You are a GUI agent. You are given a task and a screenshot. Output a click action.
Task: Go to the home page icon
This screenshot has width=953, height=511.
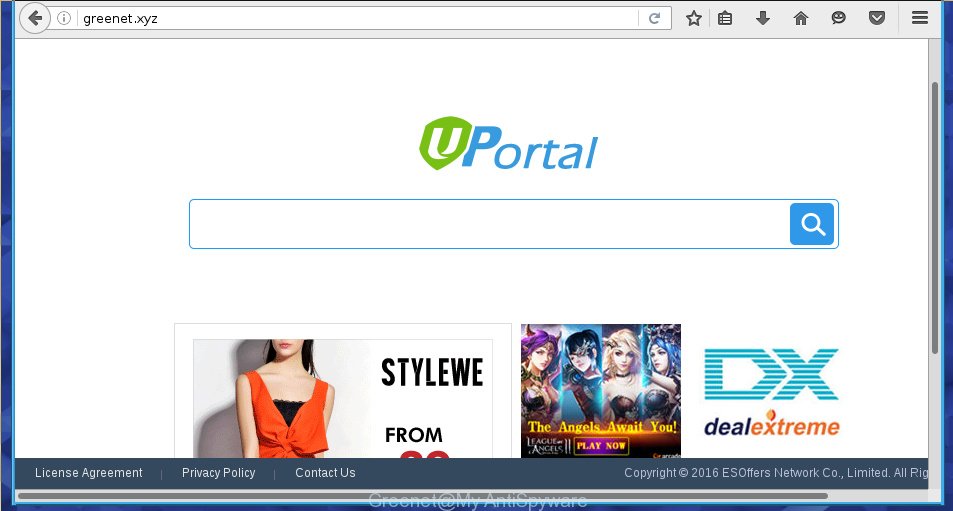(800, 18)
